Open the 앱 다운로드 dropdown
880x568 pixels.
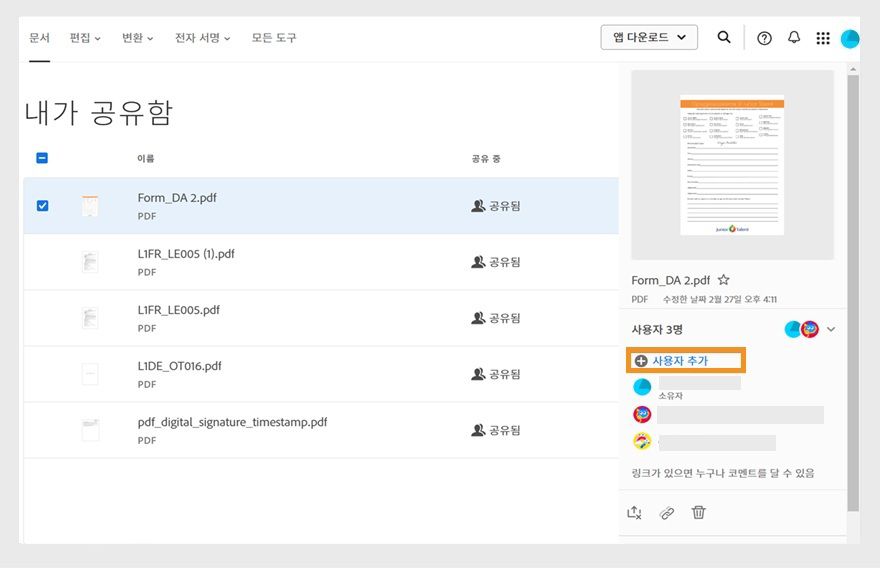[649, 37]
